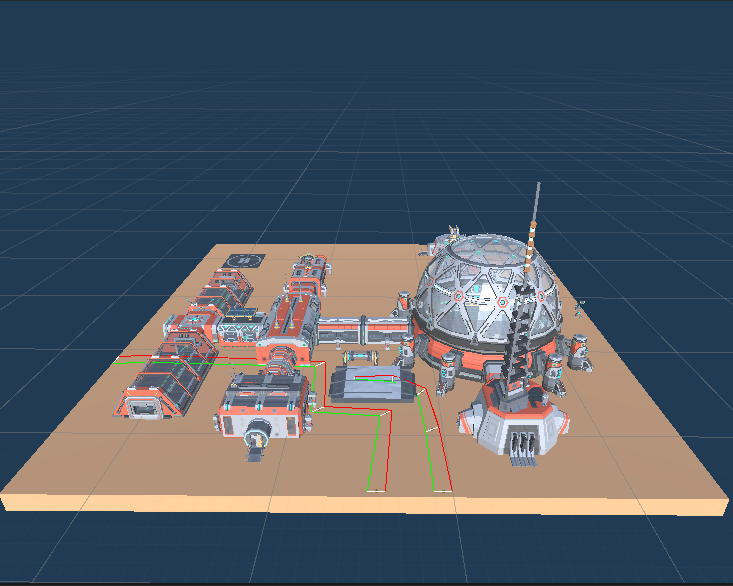The height and width of the screenshot is (586, 733).
Task: Select the left green path endpoint at the platform edge
Action: click(376, 490)
